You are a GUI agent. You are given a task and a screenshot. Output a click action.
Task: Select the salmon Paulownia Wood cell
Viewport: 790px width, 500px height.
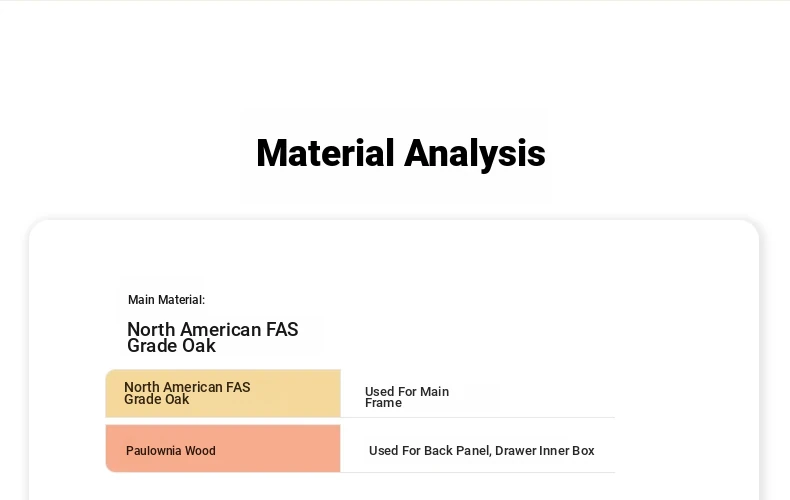pos(223,449)
